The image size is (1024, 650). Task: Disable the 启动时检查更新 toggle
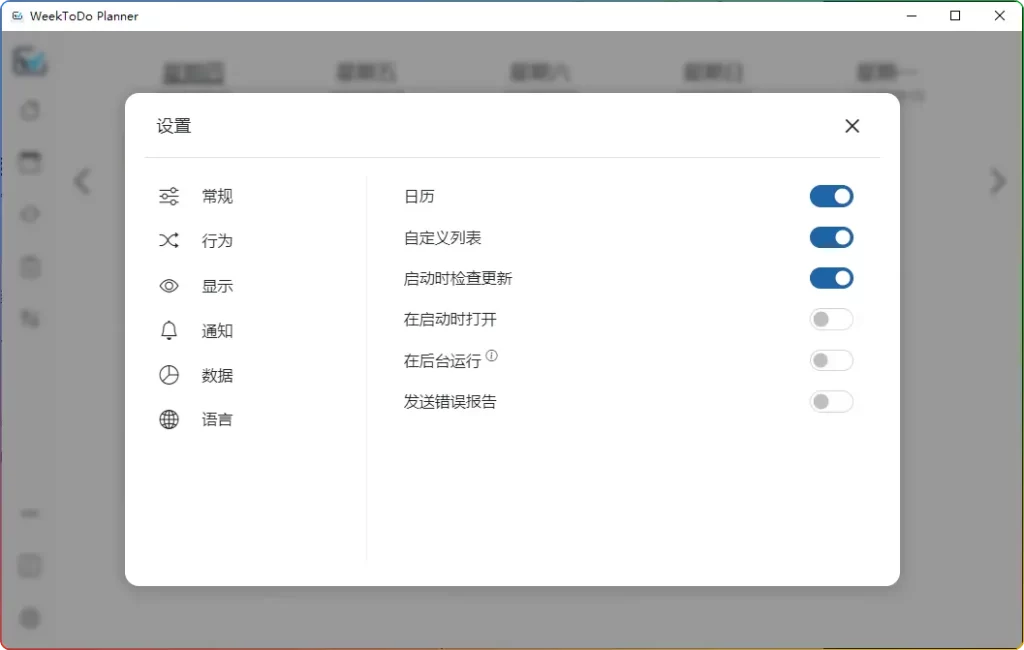[x=831, y=277]
